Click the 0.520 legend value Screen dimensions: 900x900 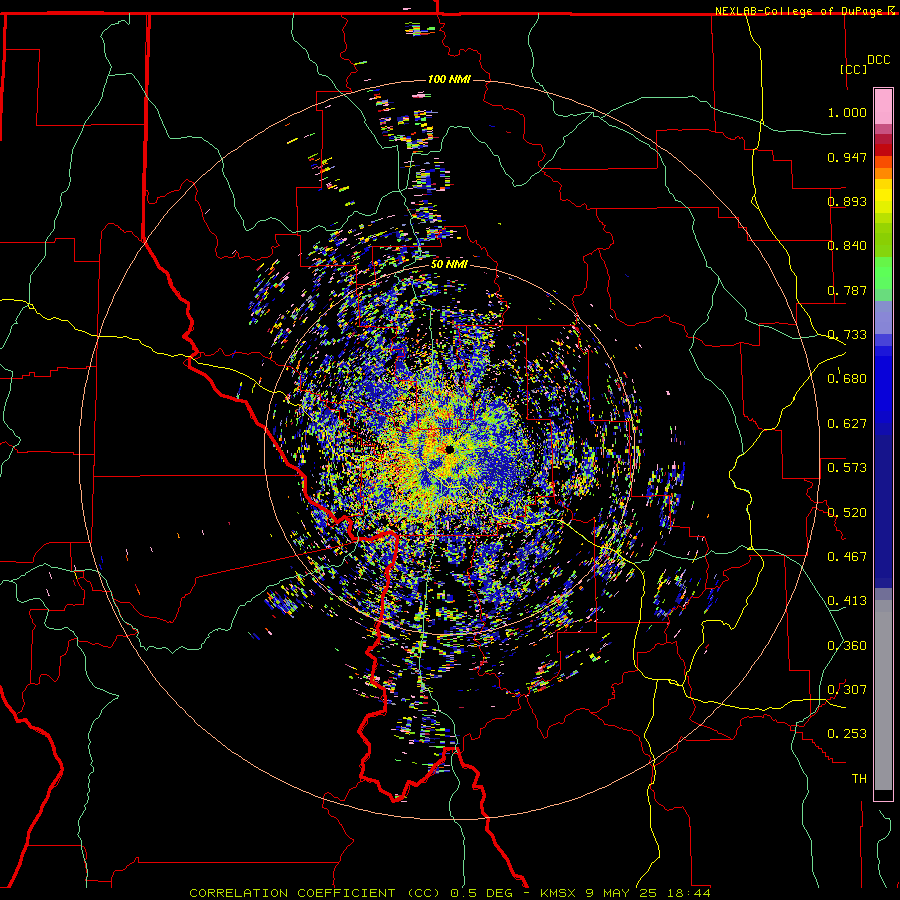(847, 513)
